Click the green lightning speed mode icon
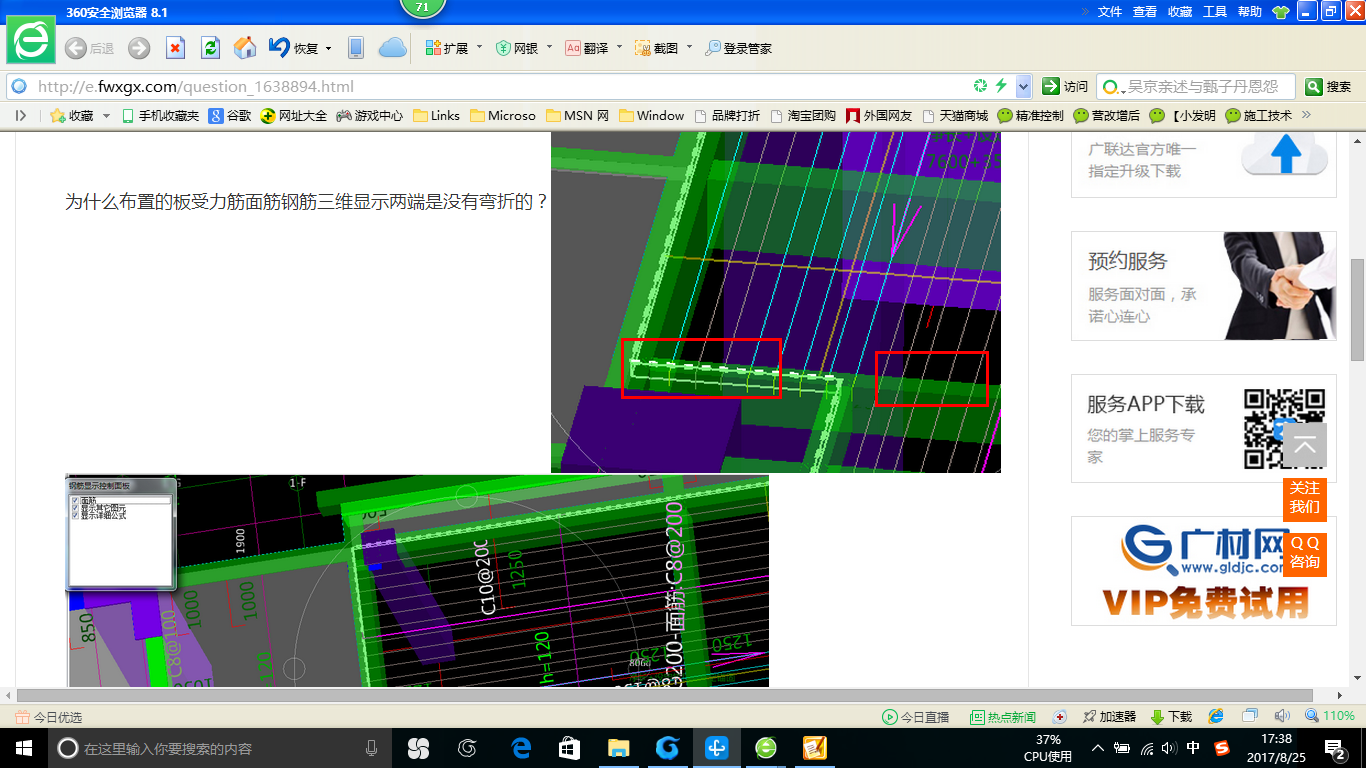 tap(1001, 86)
